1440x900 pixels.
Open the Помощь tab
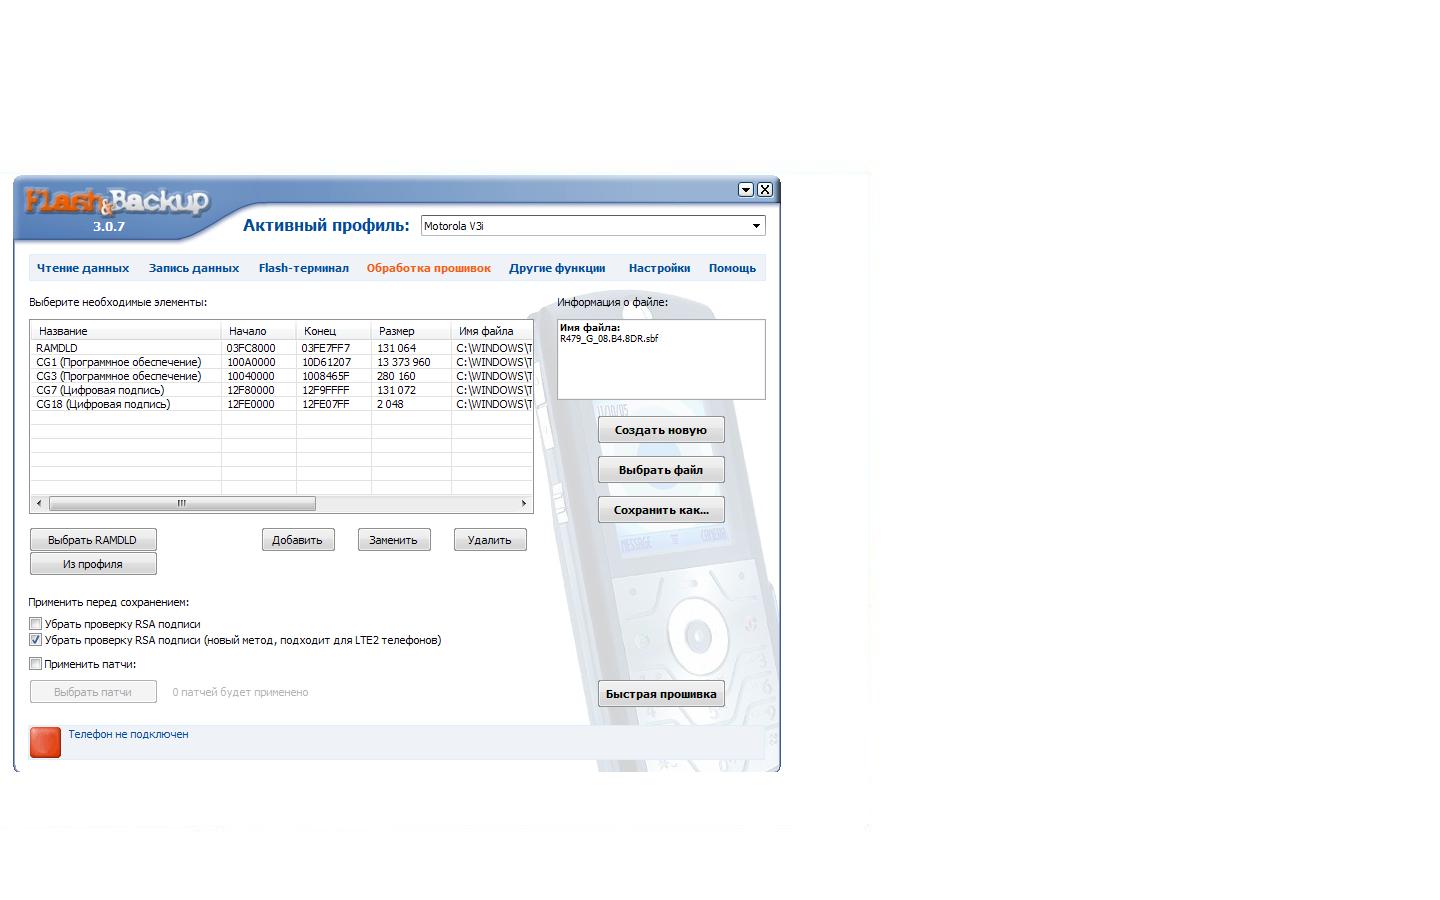(x=732, y=268)
